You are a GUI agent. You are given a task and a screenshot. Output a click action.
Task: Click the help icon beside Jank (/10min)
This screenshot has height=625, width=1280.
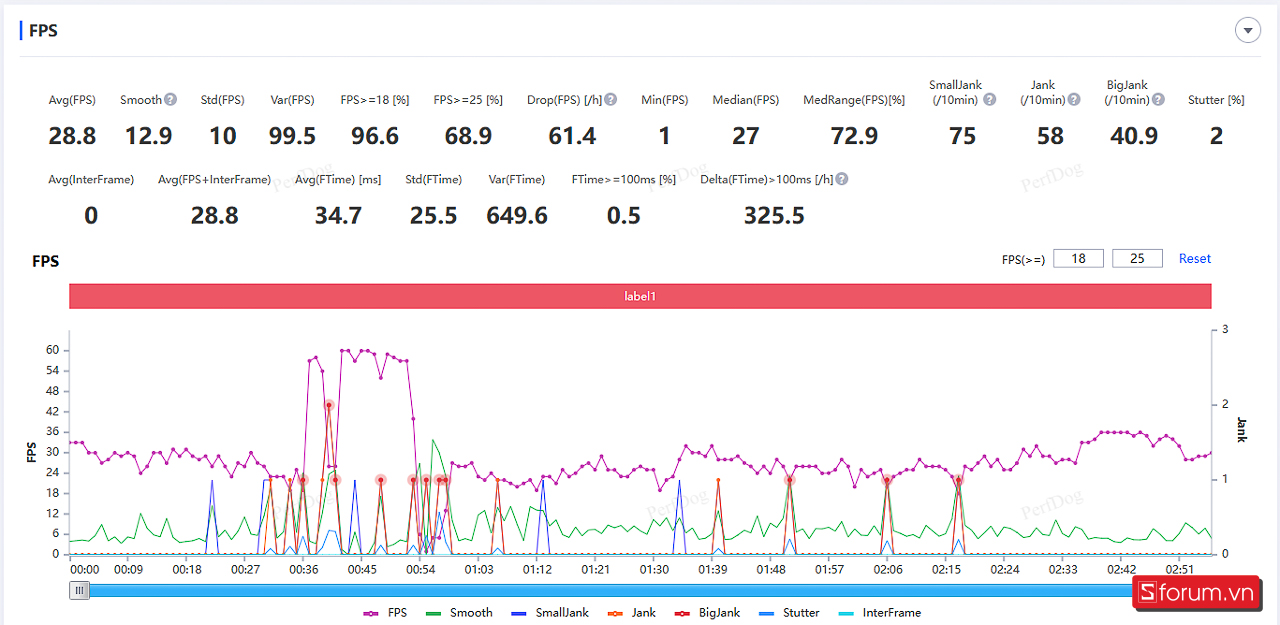click(x=1074, y=100)
